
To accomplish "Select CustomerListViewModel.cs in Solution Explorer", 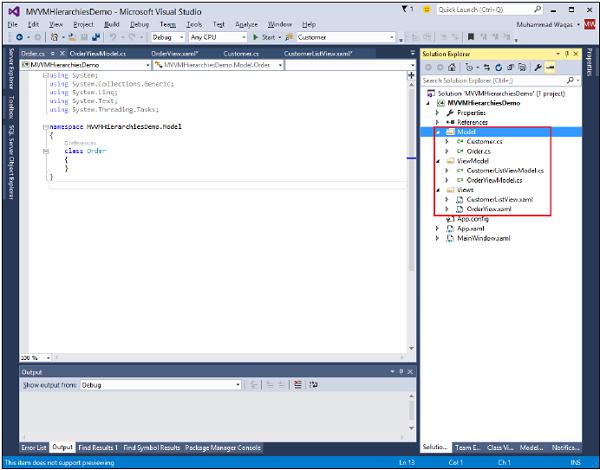I will click(x=505, y=171).
